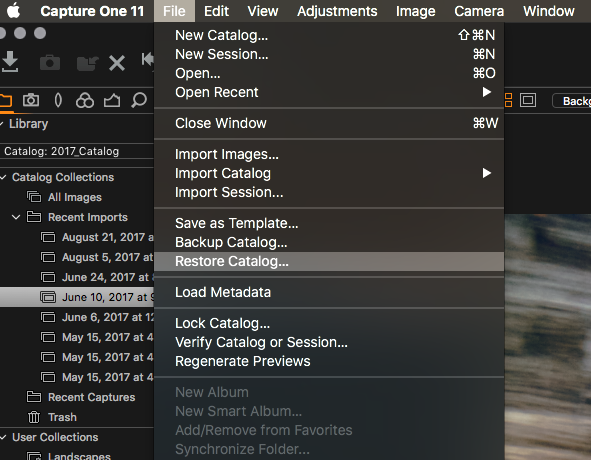This screenshot has width=591, height=460.
Task: Open the Lens tool tab icon
Action: click(58, 101)
